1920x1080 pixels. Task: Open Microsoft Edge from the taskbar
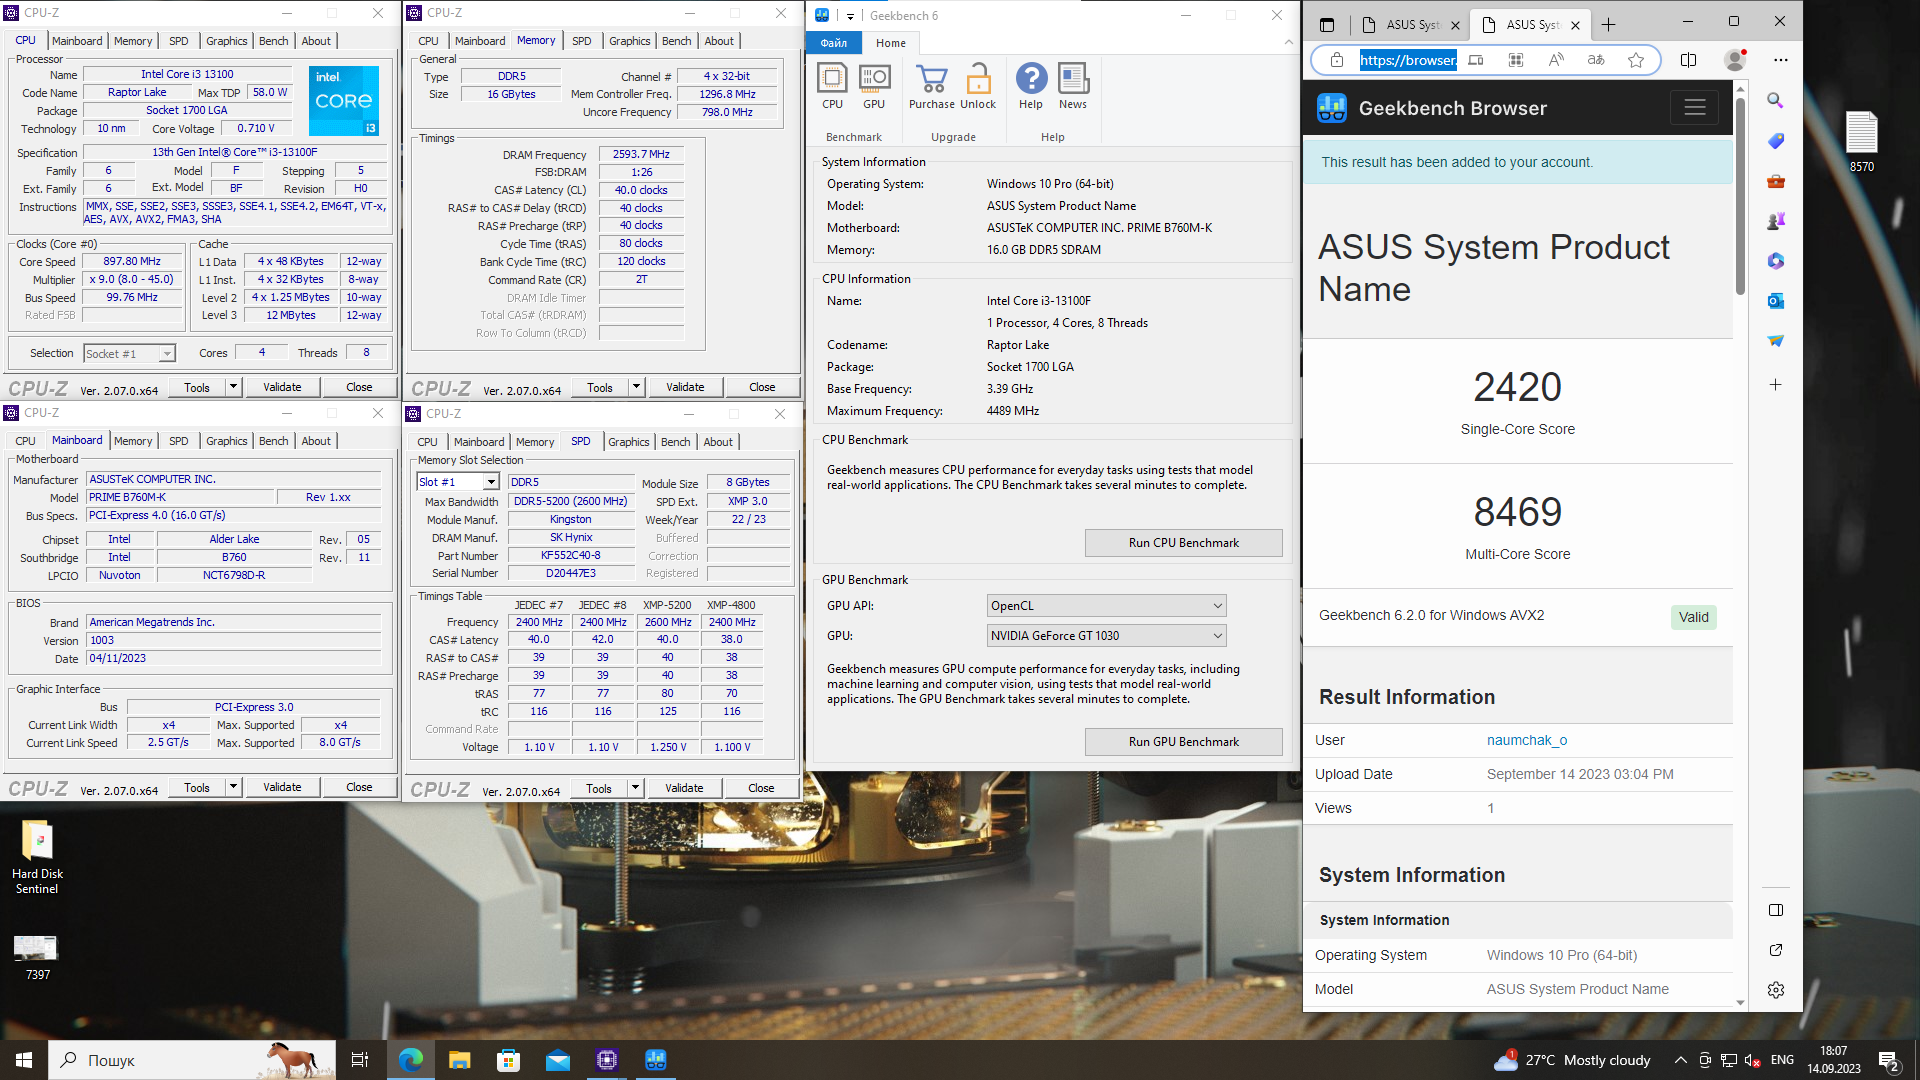[410, 1060]
